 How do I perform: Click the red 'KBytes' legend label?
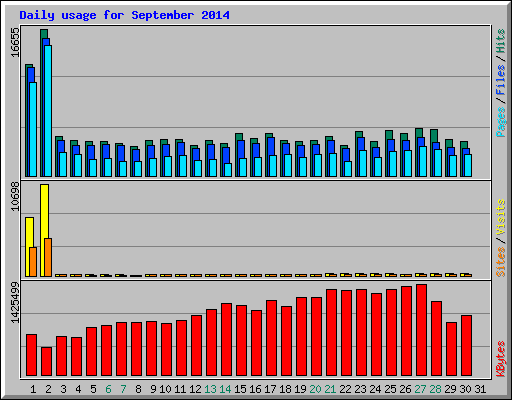click(501, 359)
